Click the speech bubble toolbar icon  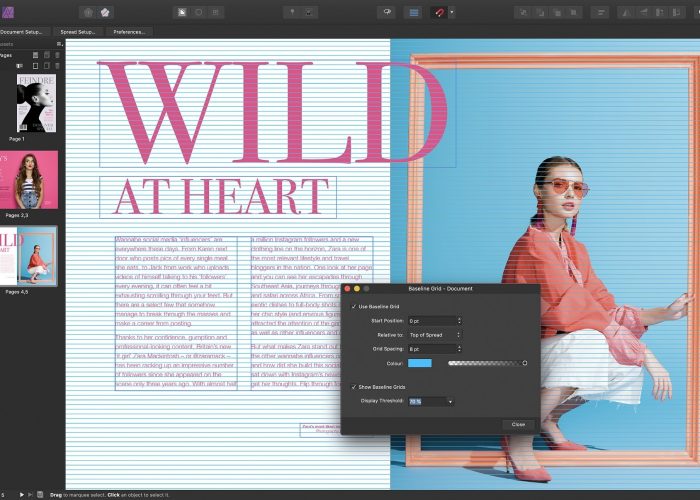pyautogui.click(x=387, y=12)
